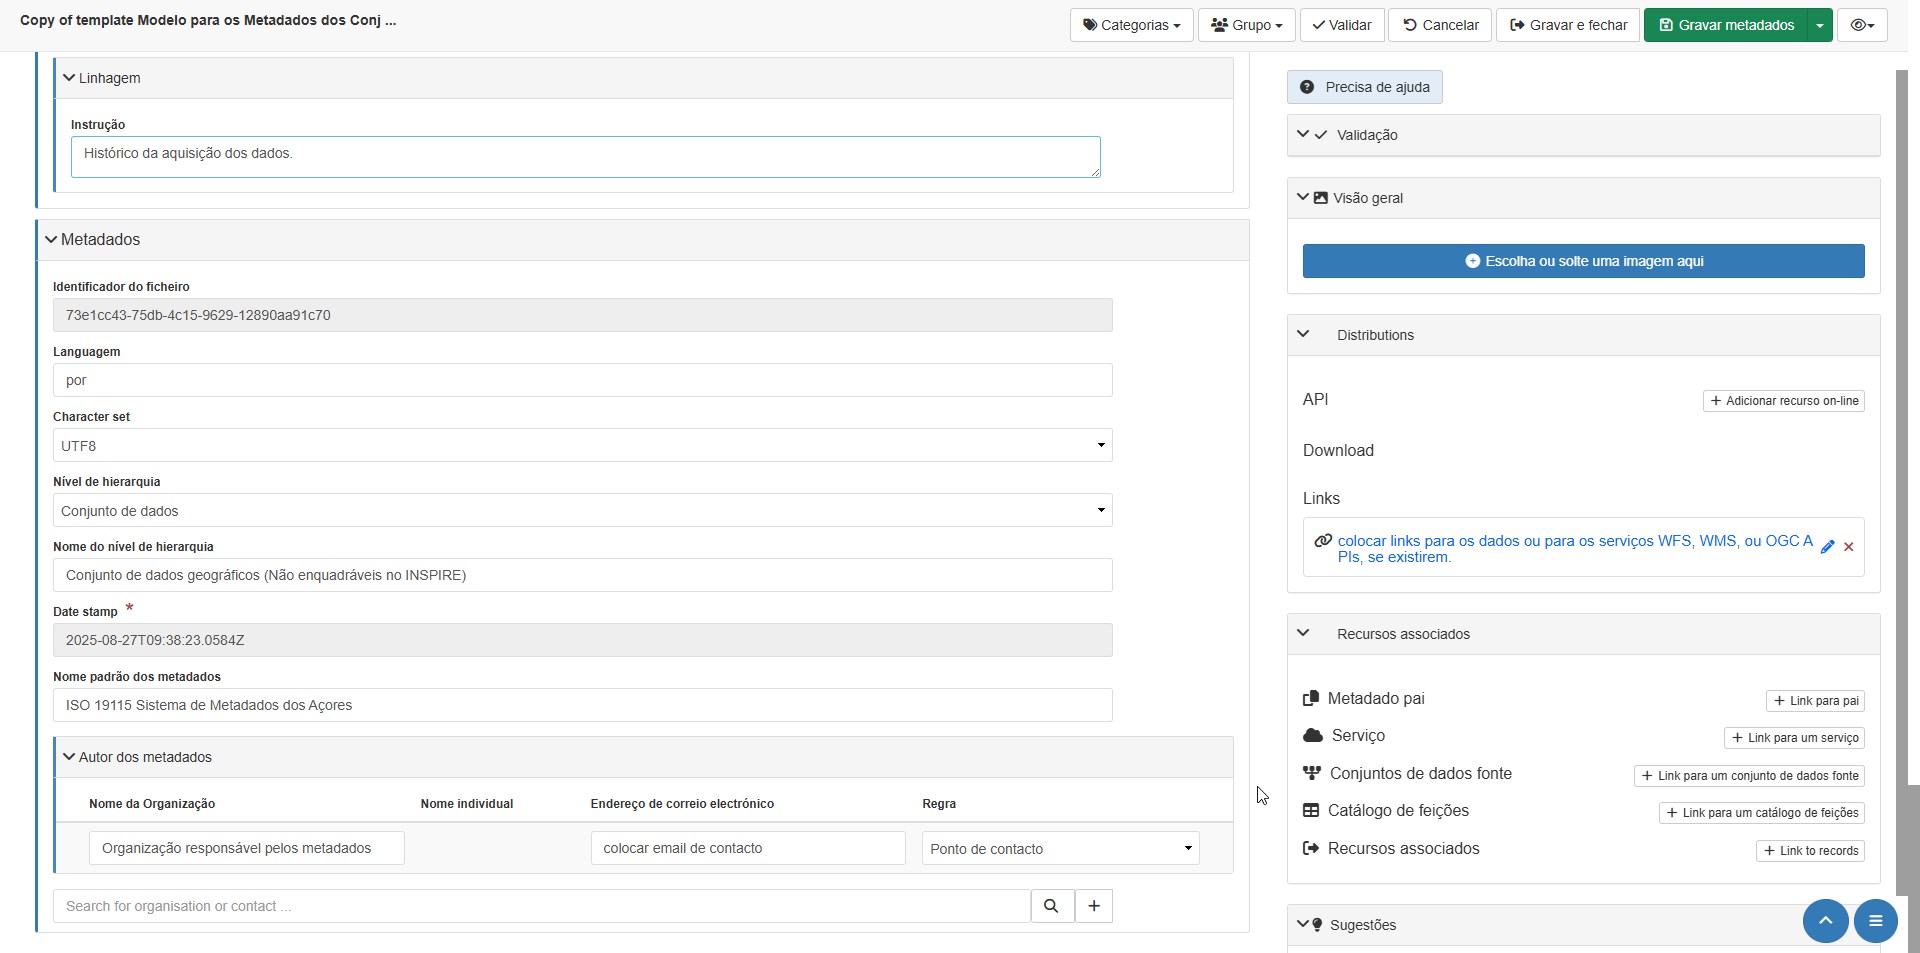Click Adicionar recurso on-line button
The height and width of the screenshot is (953, 1920).
1783,401
